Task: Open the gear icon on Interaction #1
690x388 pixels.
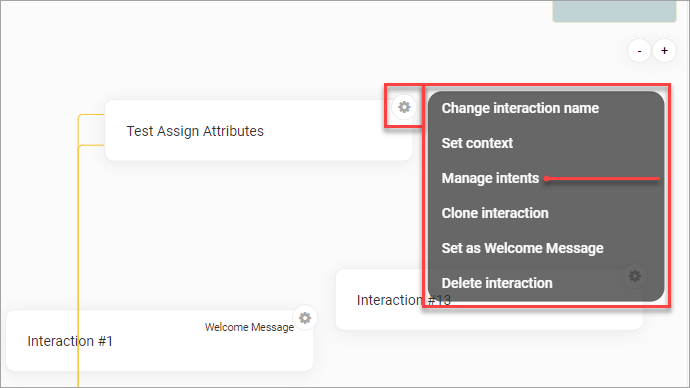Action: click(x=305, y=318)
